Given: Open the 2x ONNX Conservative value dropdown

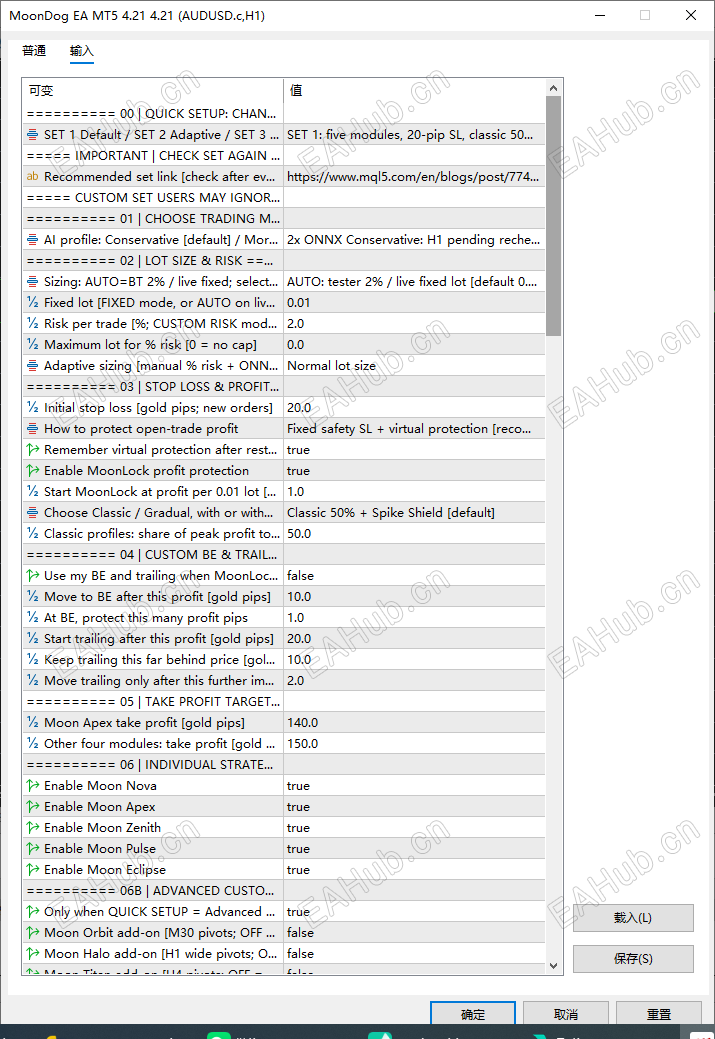Looking at the screenshot, I should click(x=414, y=239).
